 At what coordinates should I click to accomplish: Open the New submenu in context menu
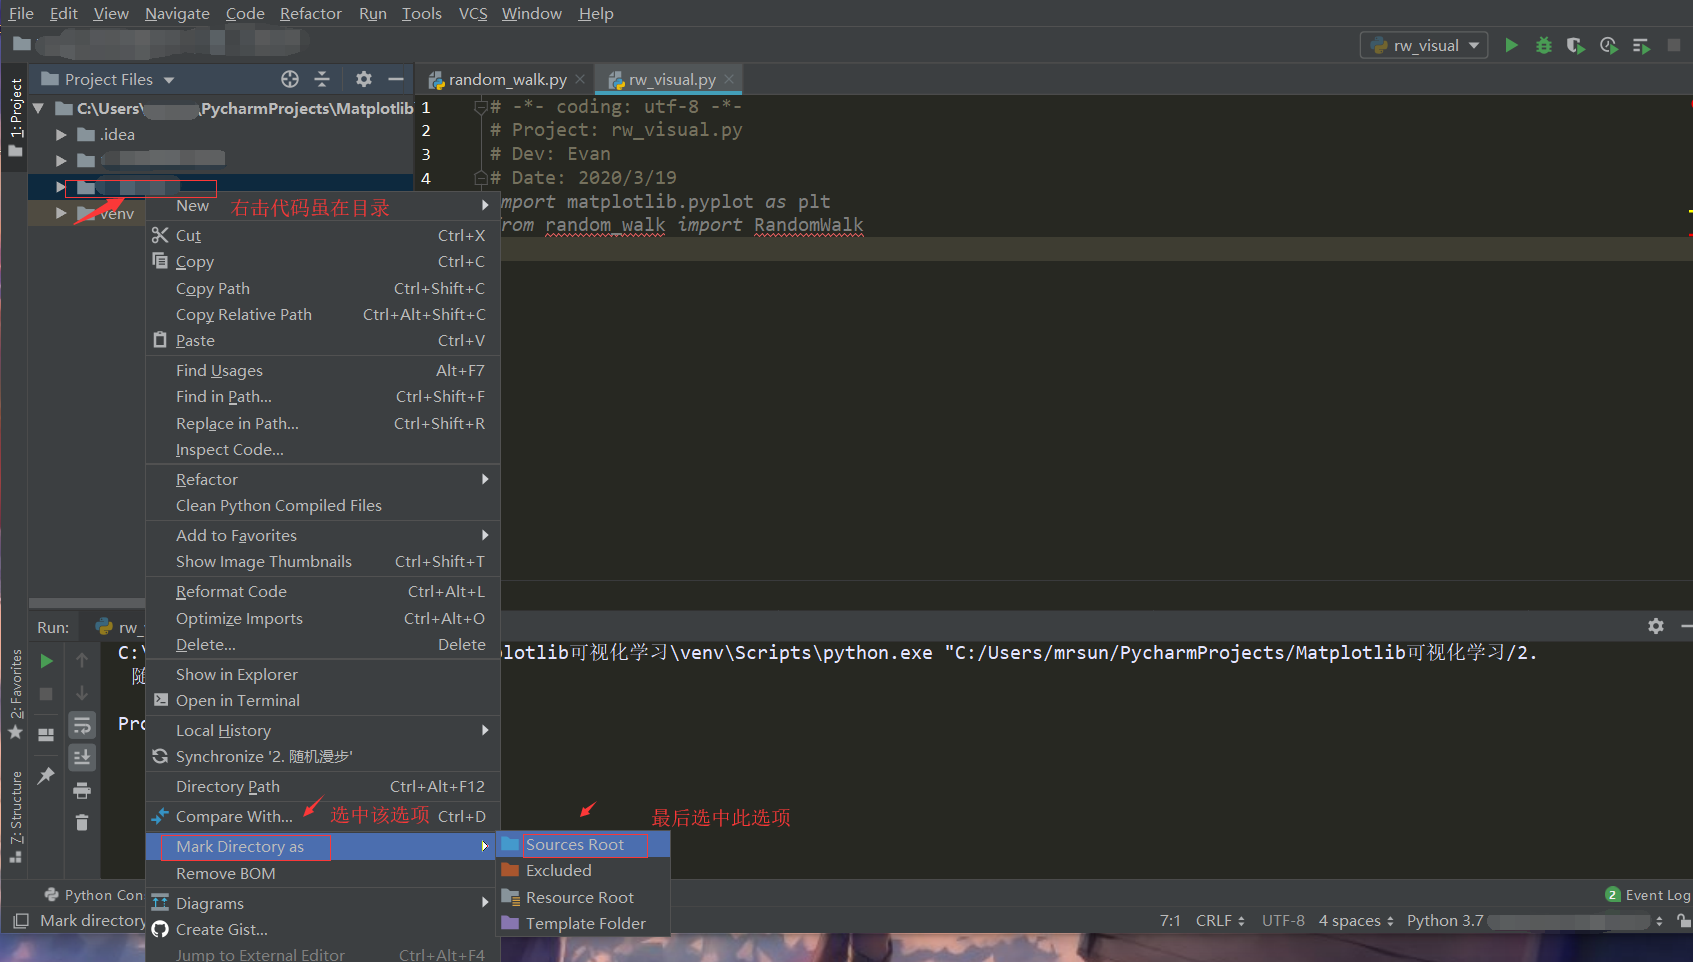coord(323,206)
